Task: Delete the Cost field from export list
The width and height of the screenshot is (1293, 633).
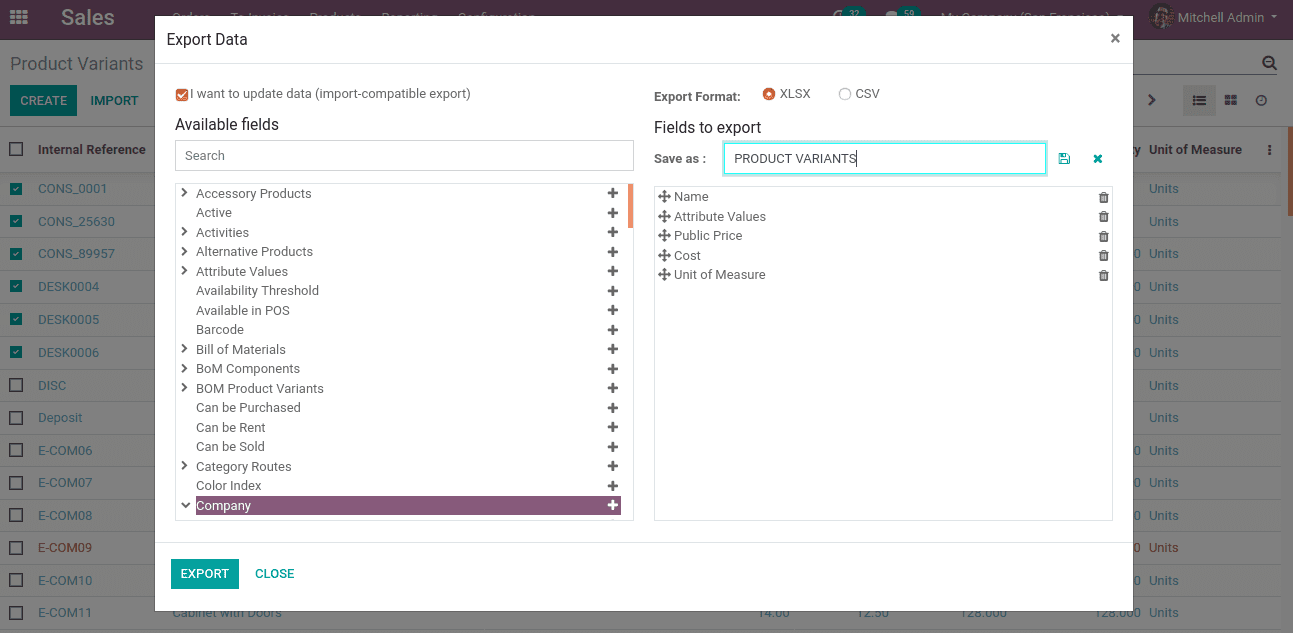Action: pos(1104,256)
